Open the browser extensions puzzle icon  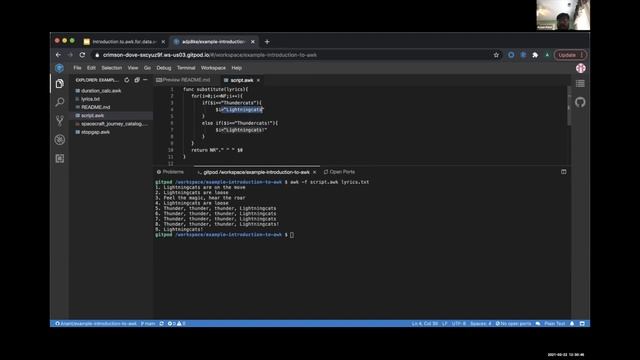pyautogui.click(x=535, y=55)
